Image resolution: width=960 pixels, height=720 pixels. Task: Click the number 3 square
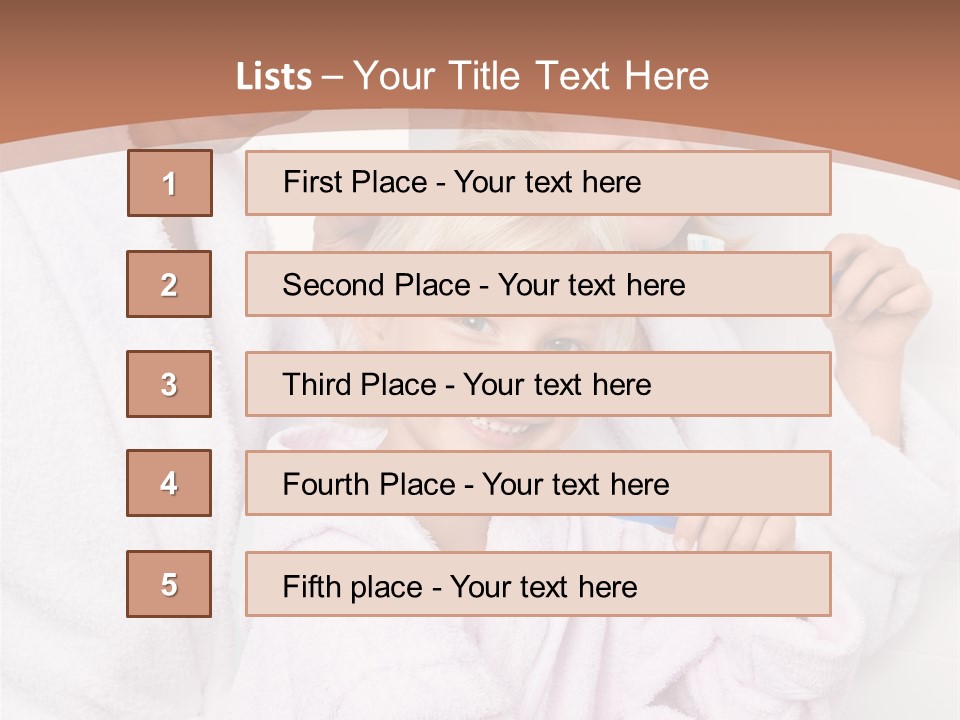169,384
